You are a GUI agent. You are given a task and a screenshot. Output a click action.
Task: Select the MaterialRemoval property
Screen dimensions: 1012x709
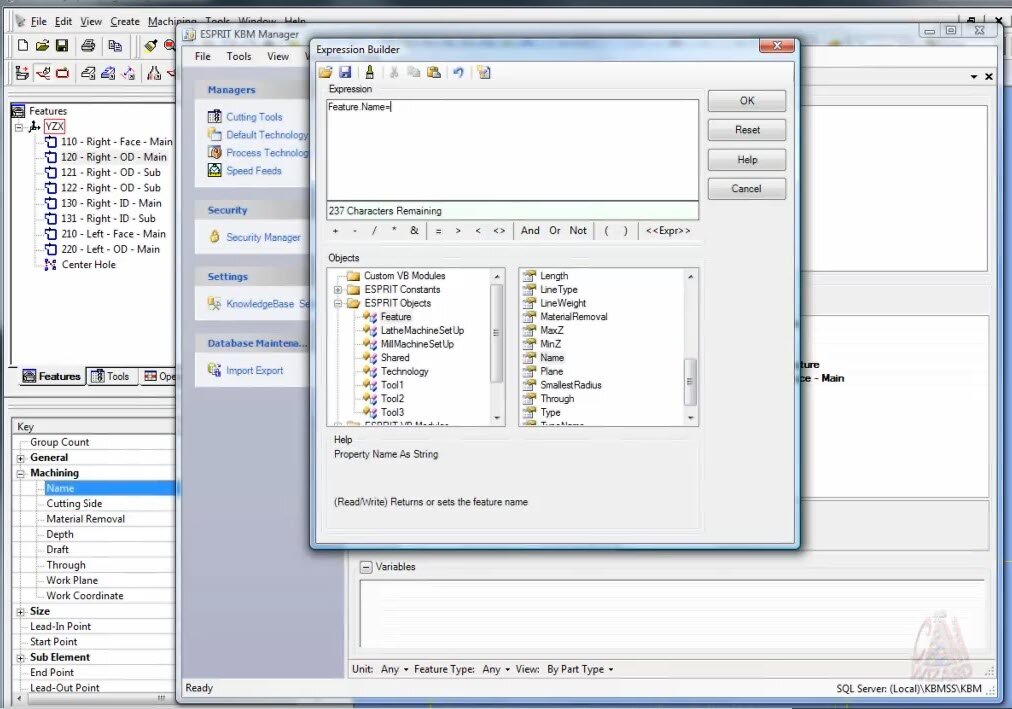tap(573, 317)
